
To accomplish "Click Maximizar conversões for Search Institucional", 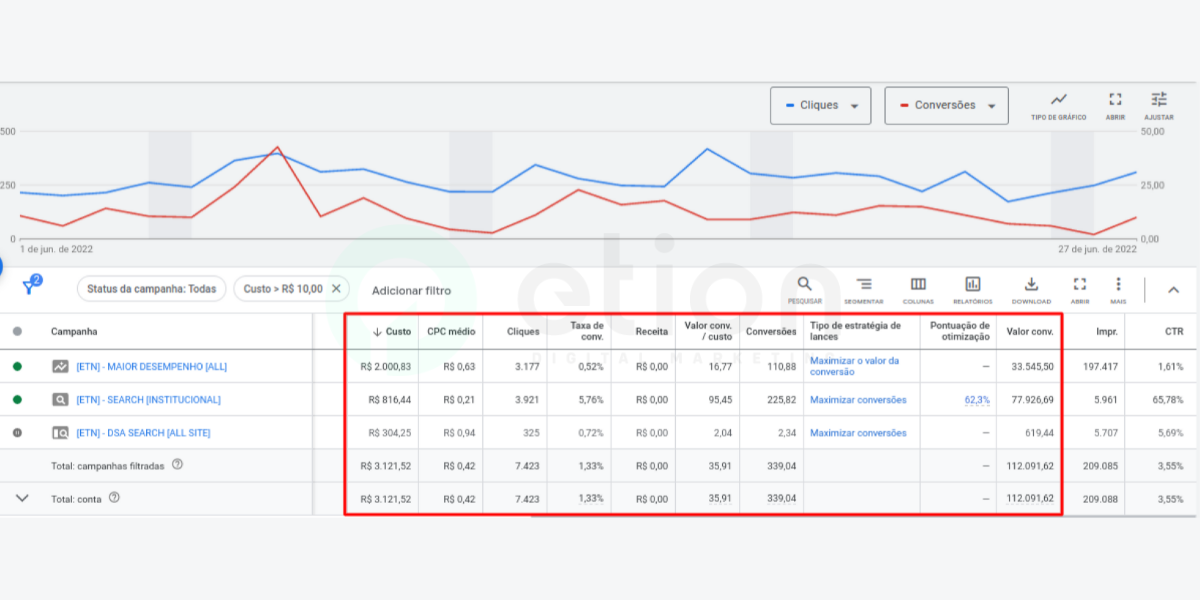I will click(858, 400).
